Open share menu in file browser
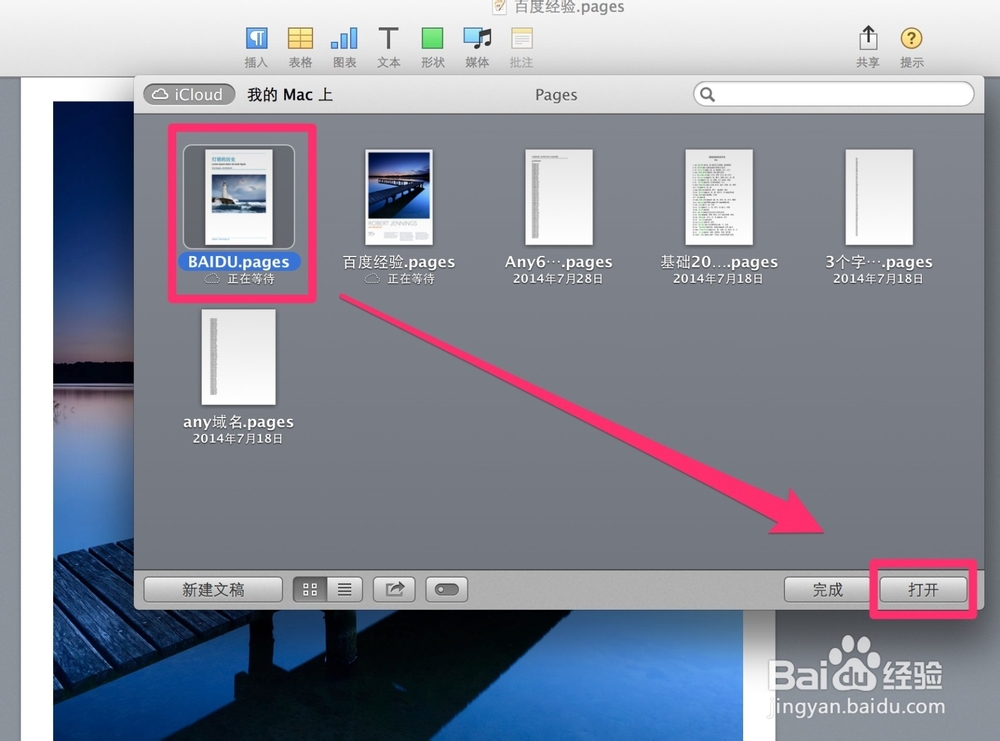This screenshot has height=741, width=1000. 394,589
